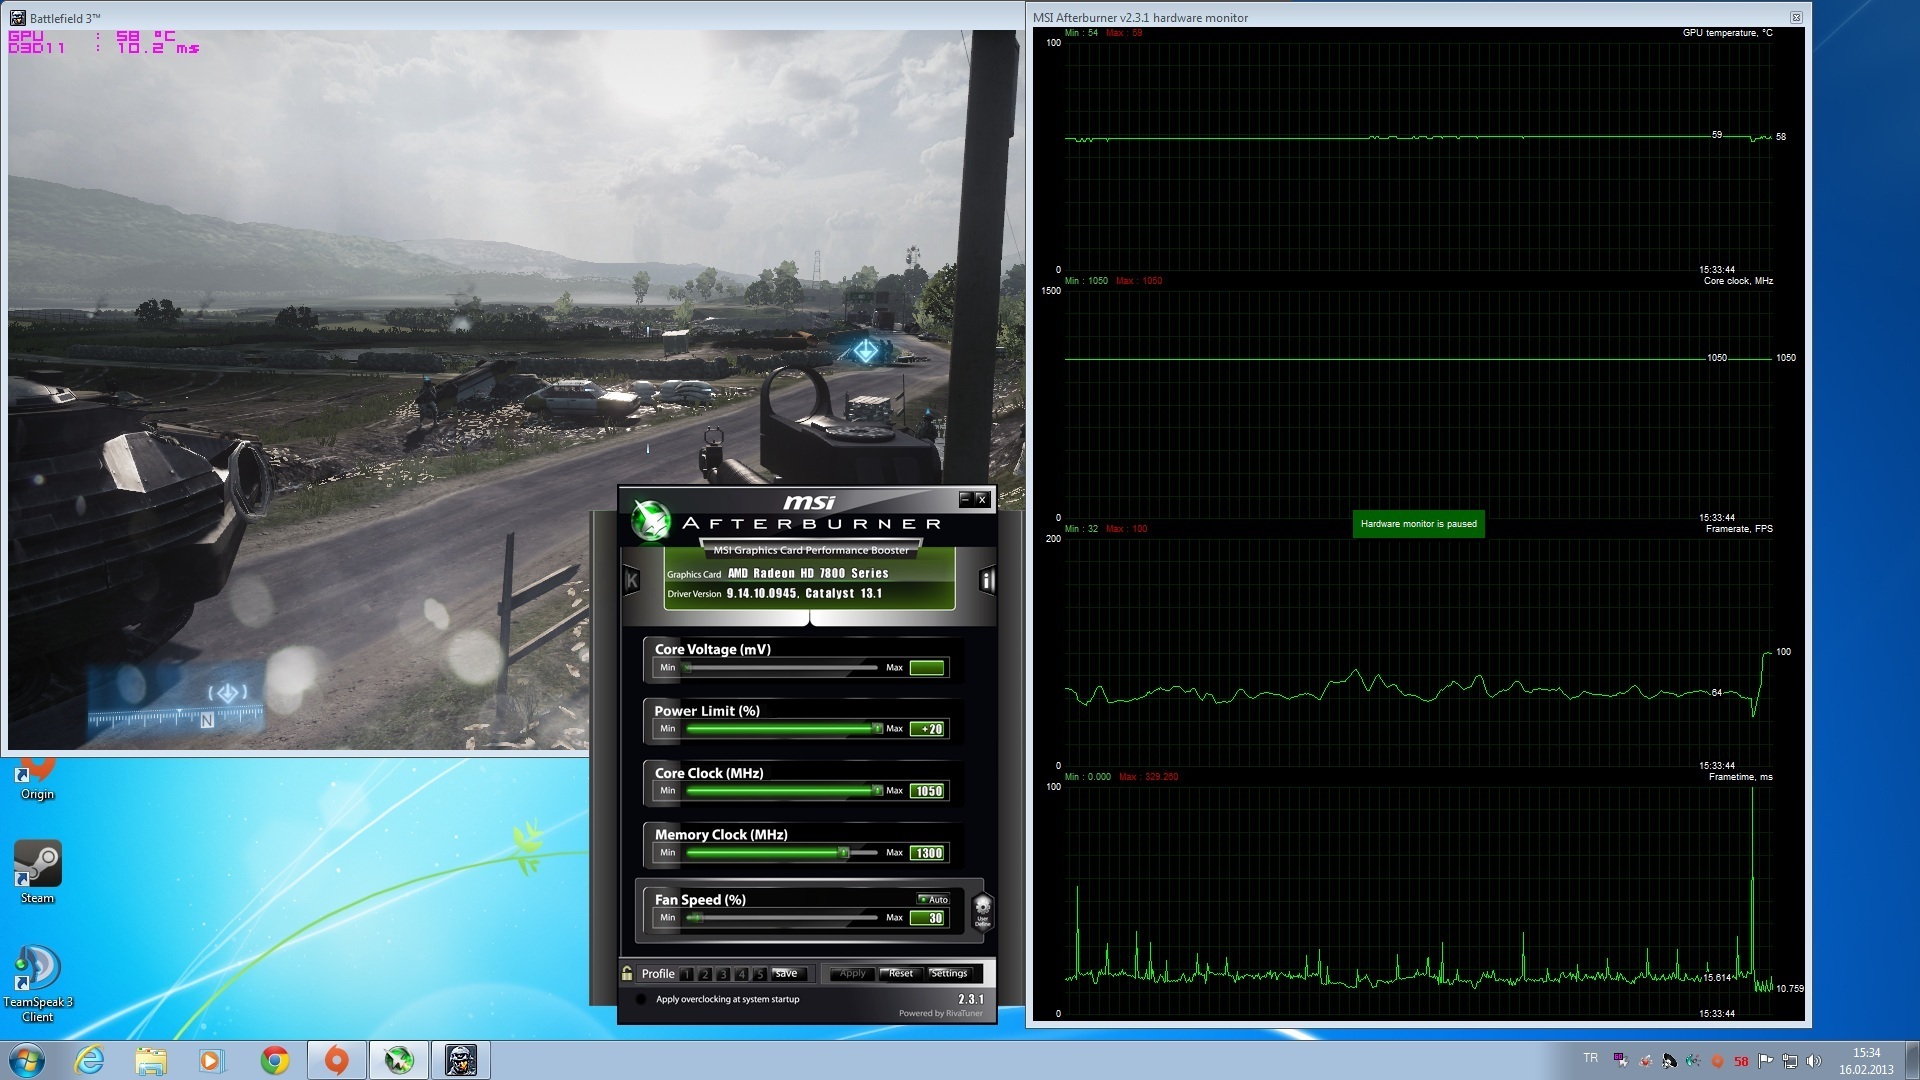Click the Power Limit +20 value field
Screen dimensions: 1920x1080
(x=927, y=729)
